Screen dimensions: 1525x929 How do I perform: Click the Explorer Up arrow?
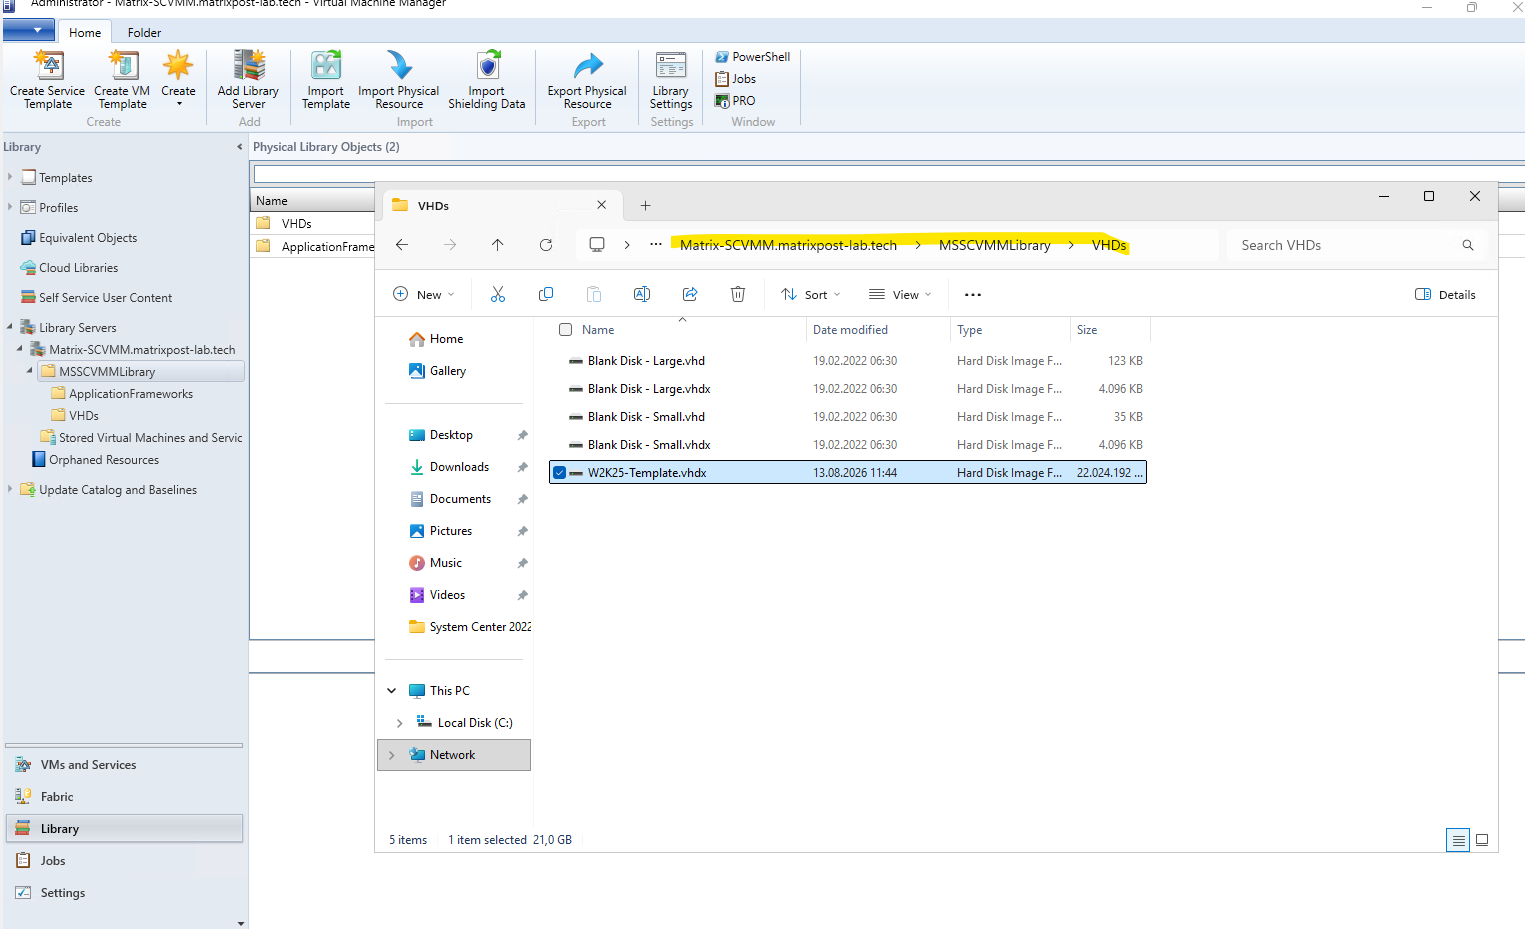pyautogui.click(x=497, y=245)
